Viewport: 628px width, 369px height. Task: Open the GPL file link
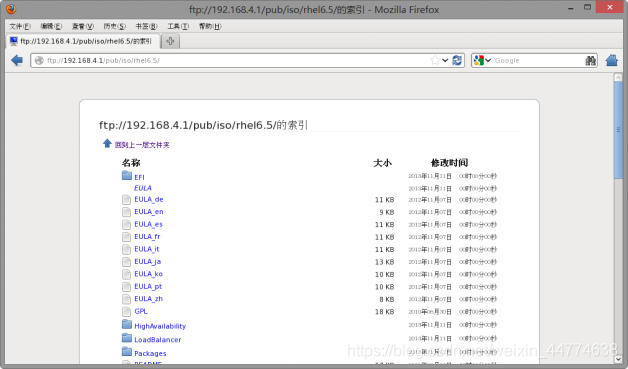click(141, 311)
